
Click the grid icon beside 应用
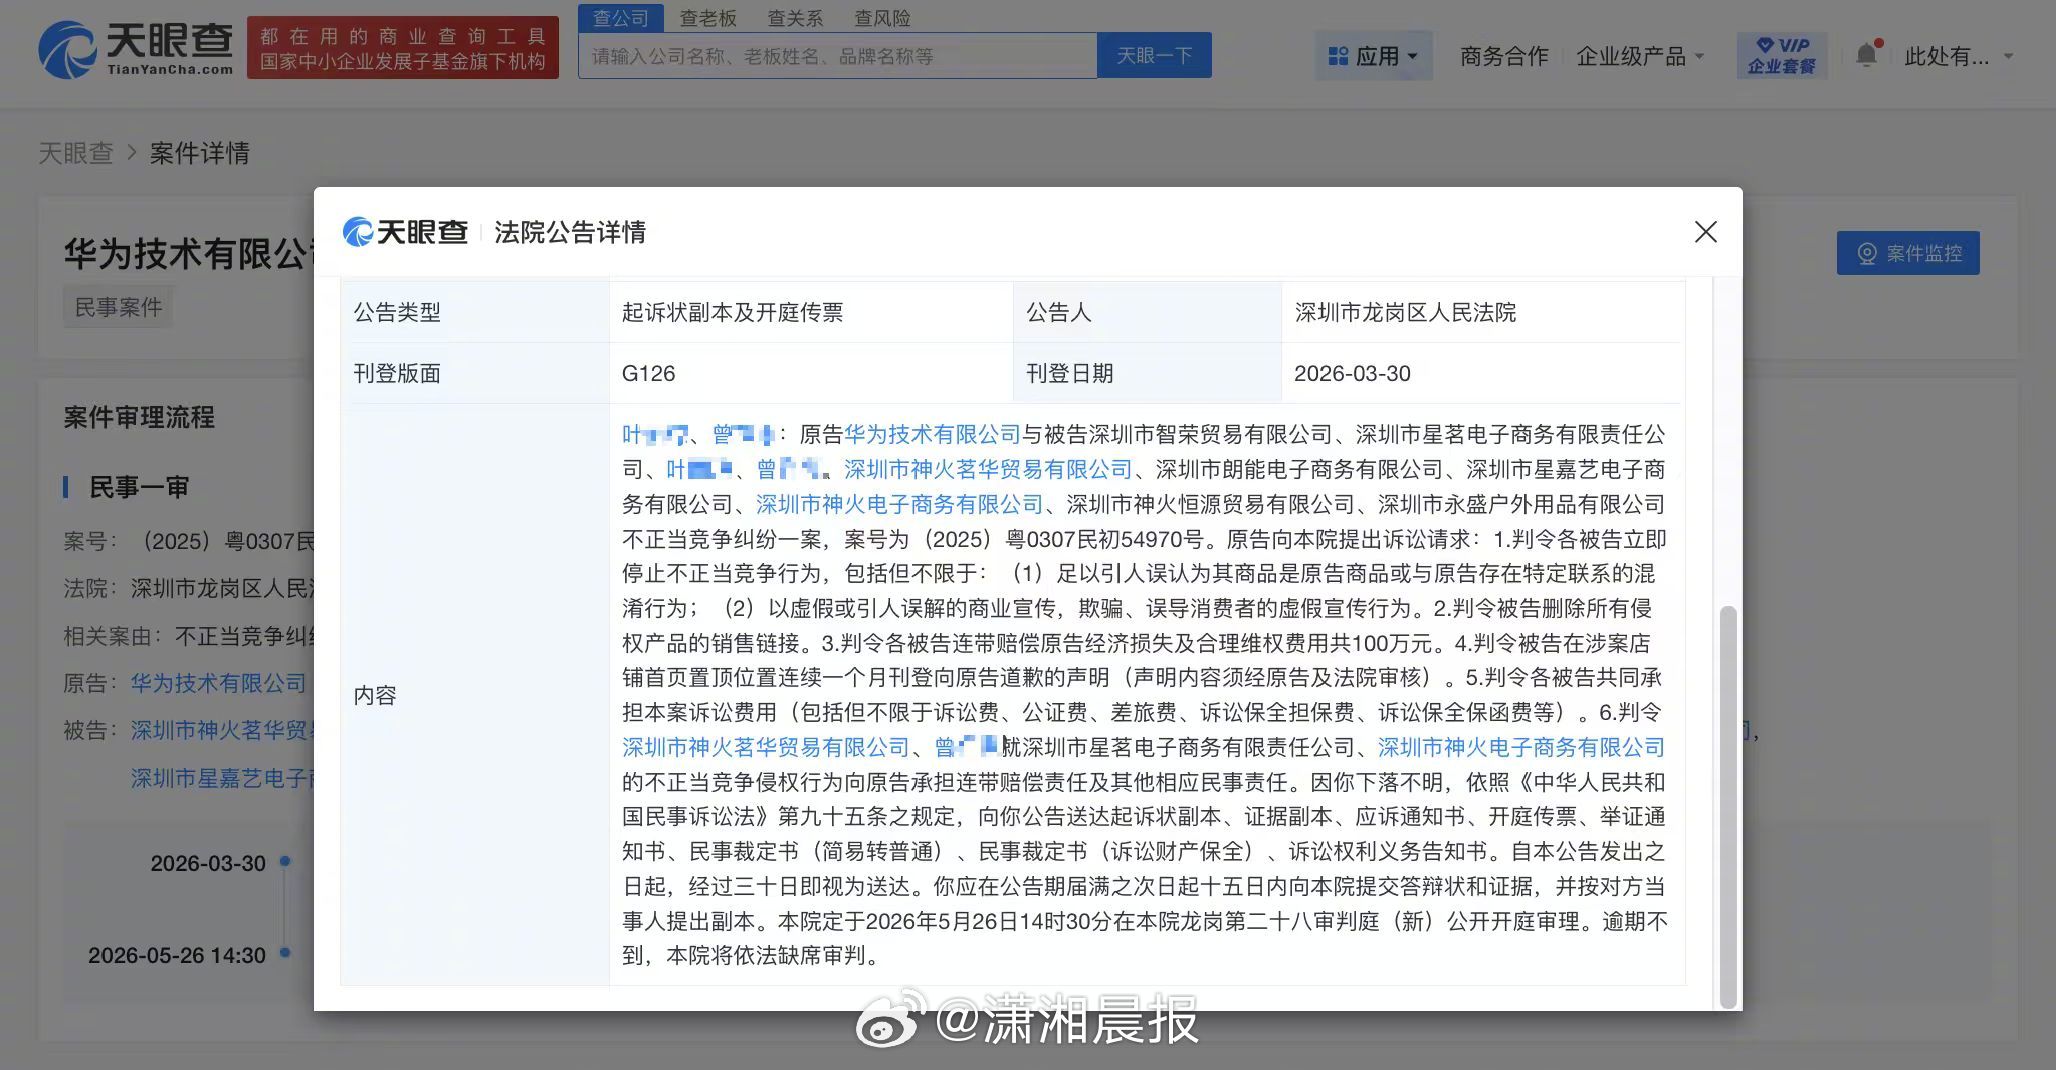click(x=1337, y=55)
